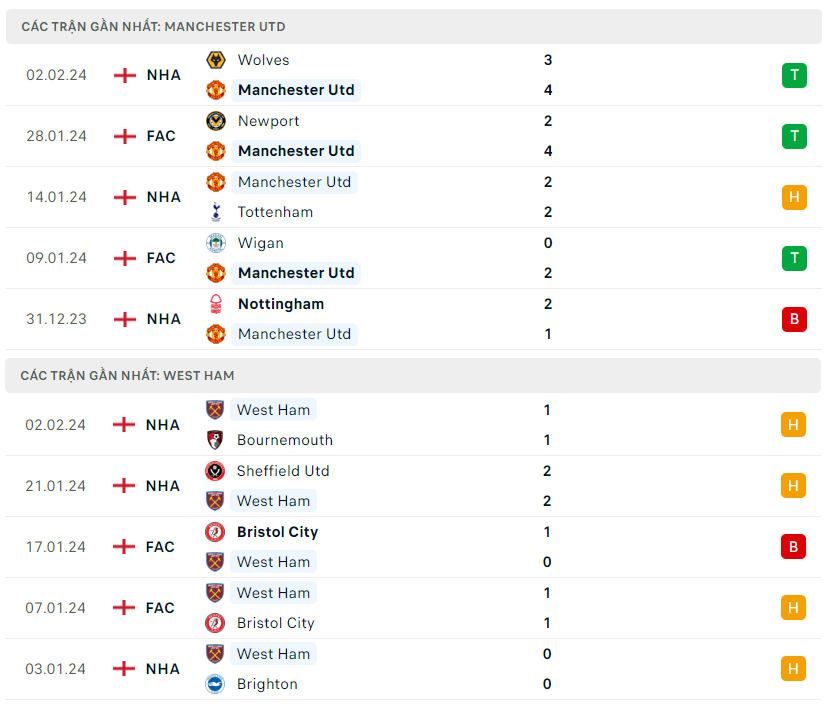The height and width of the screenshot is (706, 826).
Task: Click the Manchester Utd recent matches header
Action: click(x=153, y=27)
